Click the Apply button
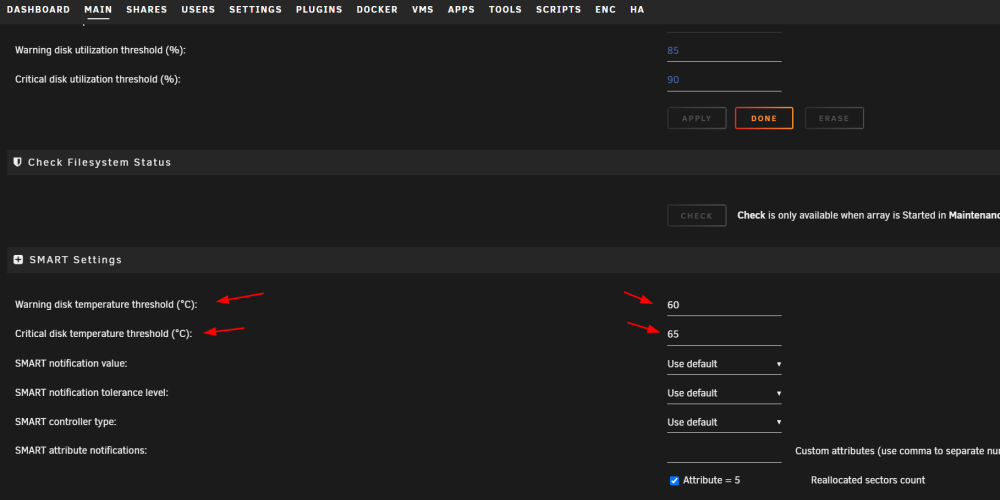The image size is (1000, 500). click(x=696, y=118)
